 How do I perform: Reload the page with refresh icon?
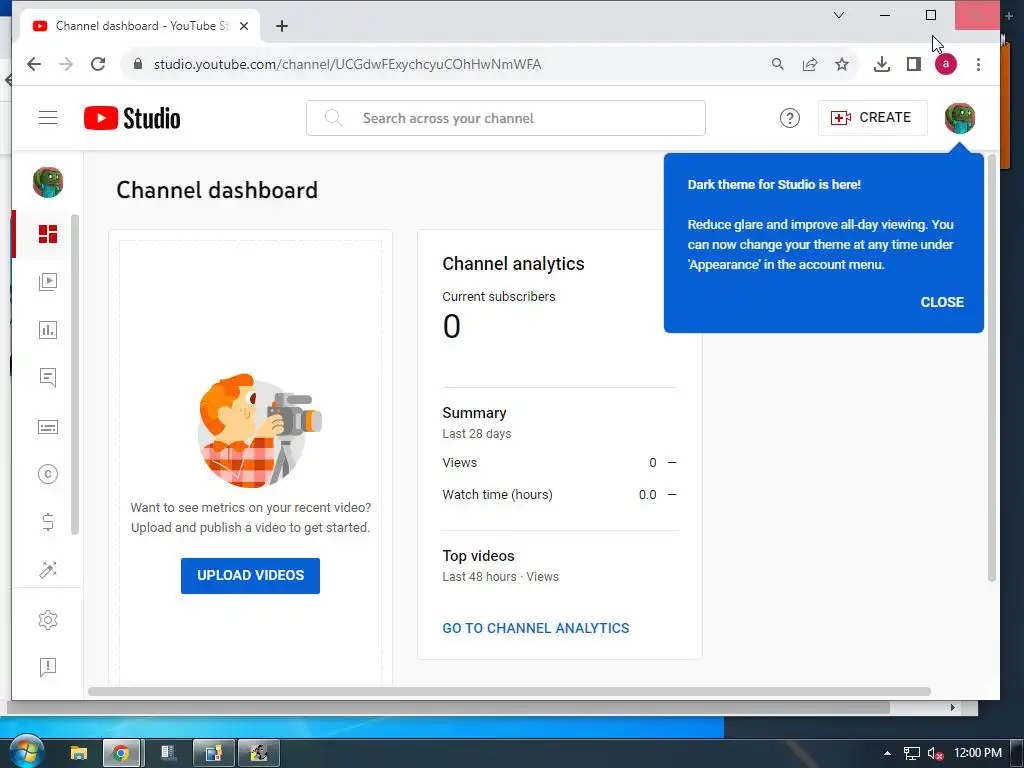[x=98, y=64]
